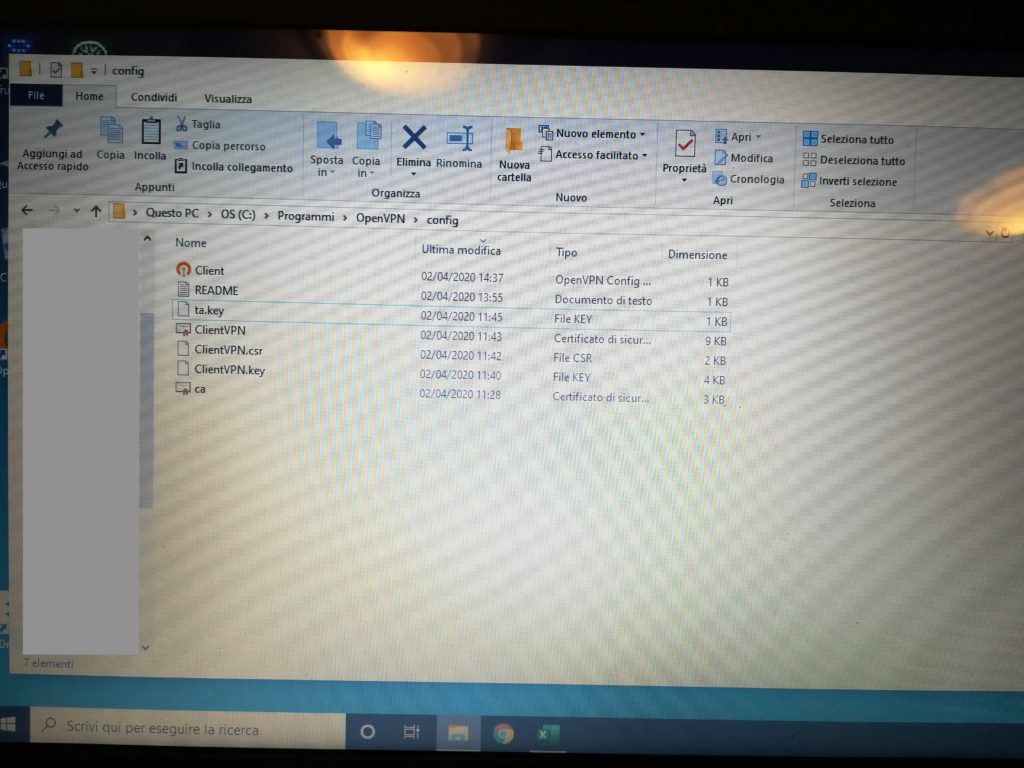
Task: Click the Sposta in icon
Action: 328,135
